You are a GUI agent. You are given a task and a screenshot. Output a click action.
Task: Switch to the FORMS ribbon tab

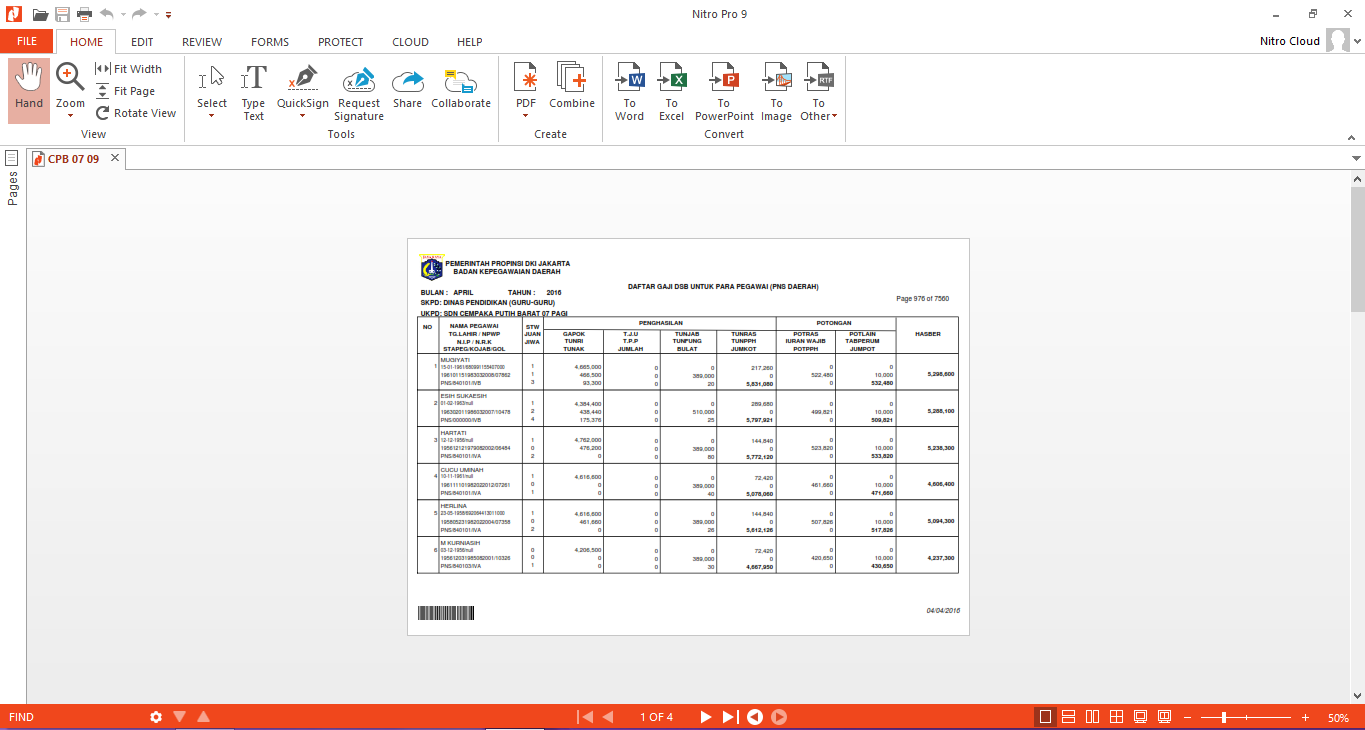pos(270,42)
